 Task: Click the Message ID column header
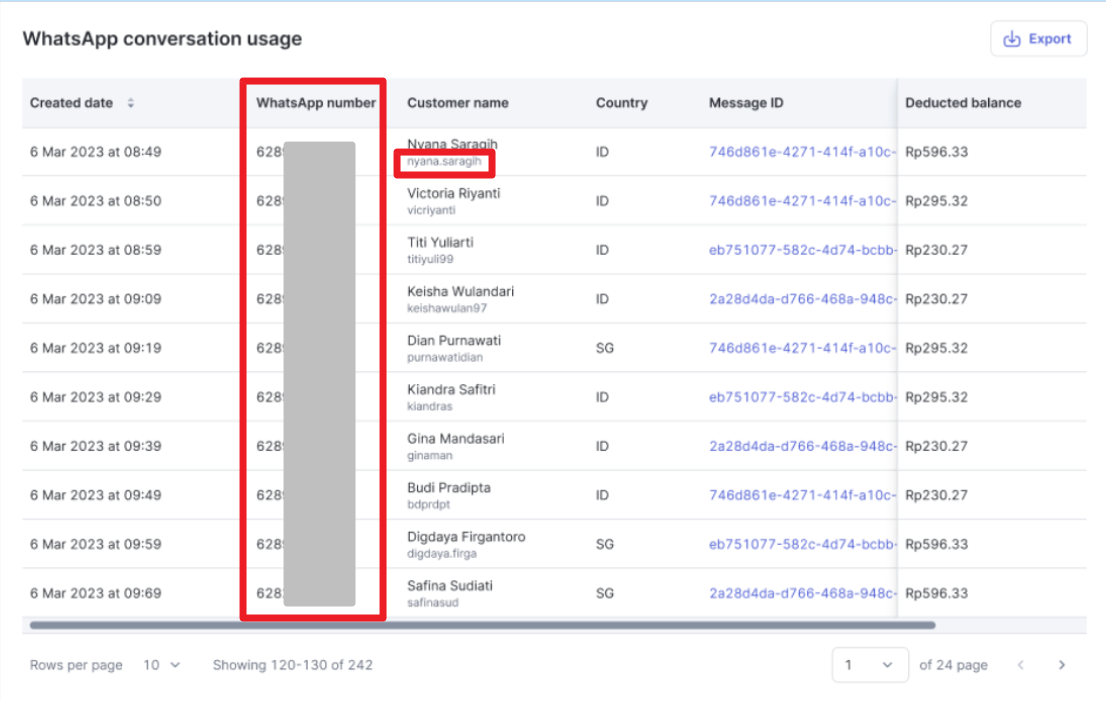coord(746,103)
